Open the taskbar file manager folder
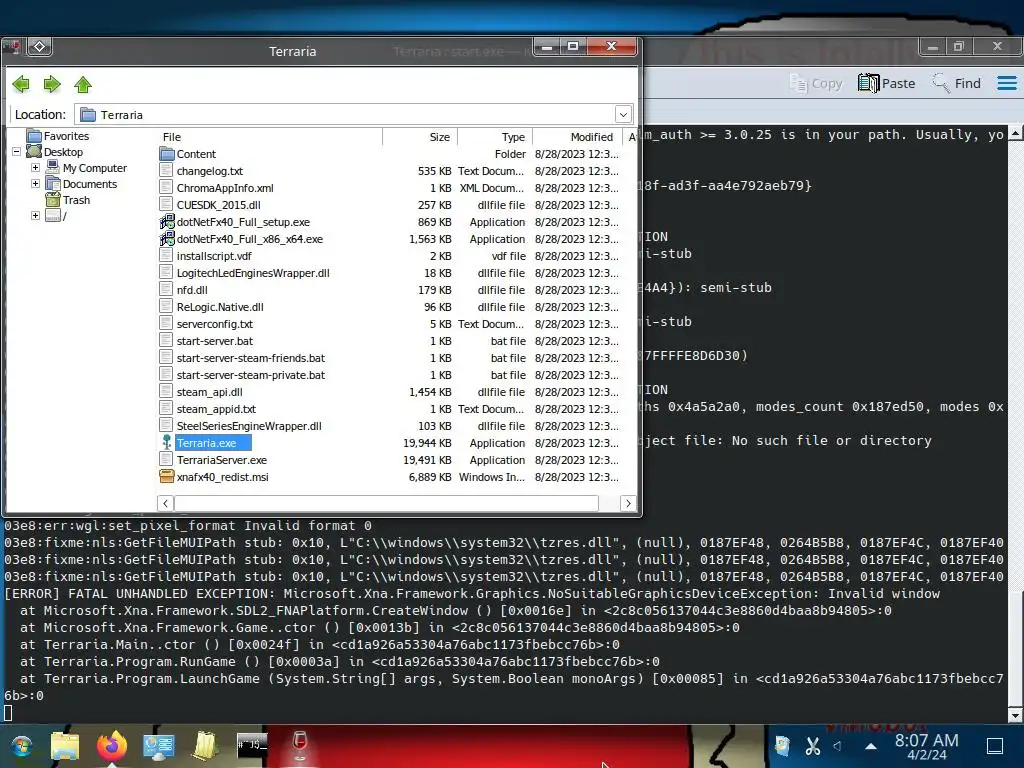The height and width of the screenshot is (768, 1024). [x=65, y=745]
